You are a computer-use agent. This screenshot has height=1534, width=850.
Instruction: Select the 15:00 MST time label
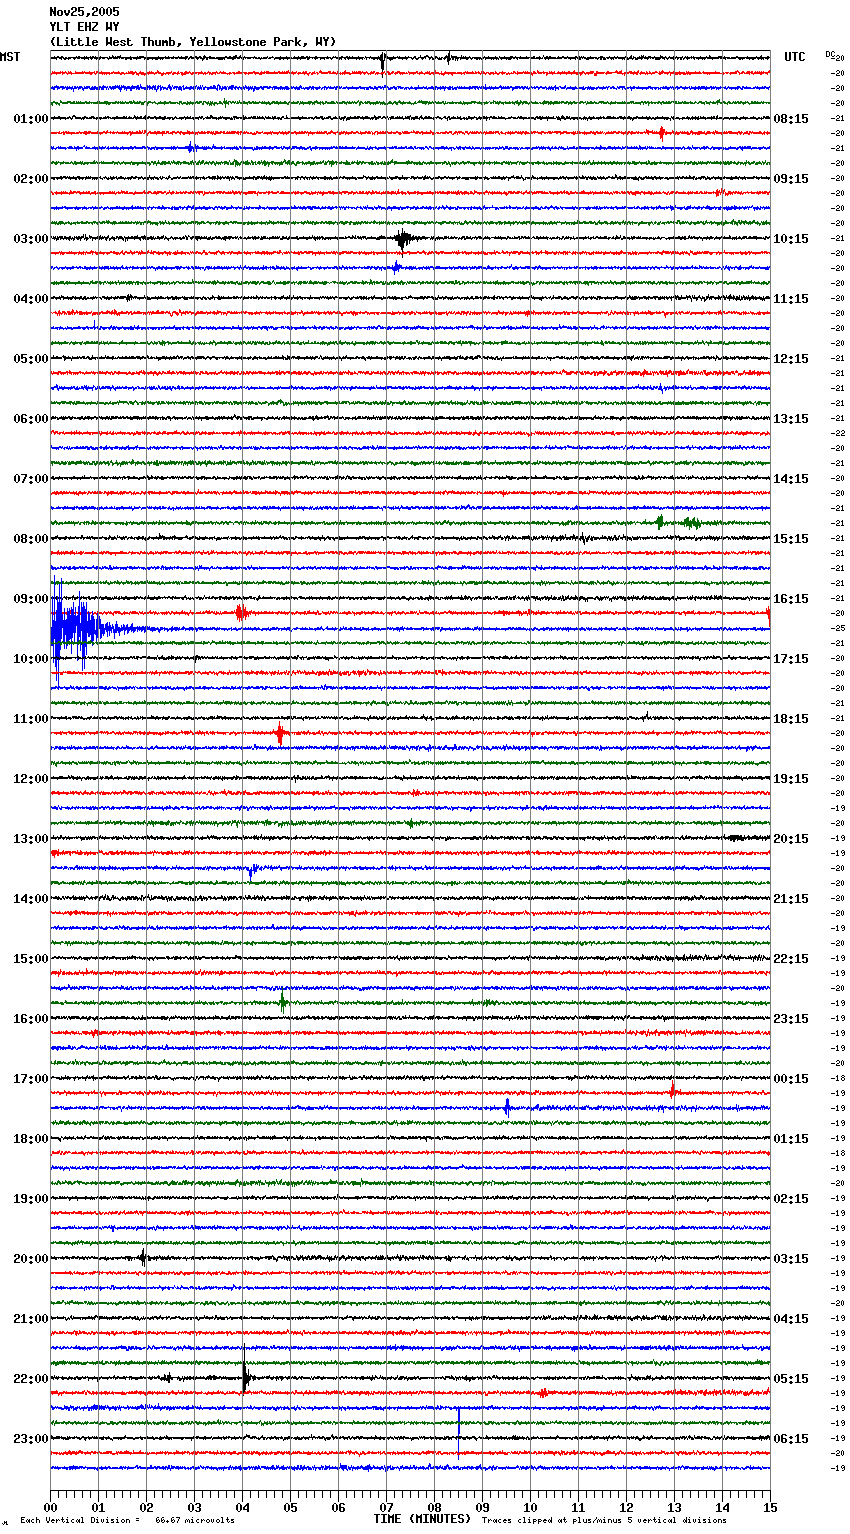(30, 959)
